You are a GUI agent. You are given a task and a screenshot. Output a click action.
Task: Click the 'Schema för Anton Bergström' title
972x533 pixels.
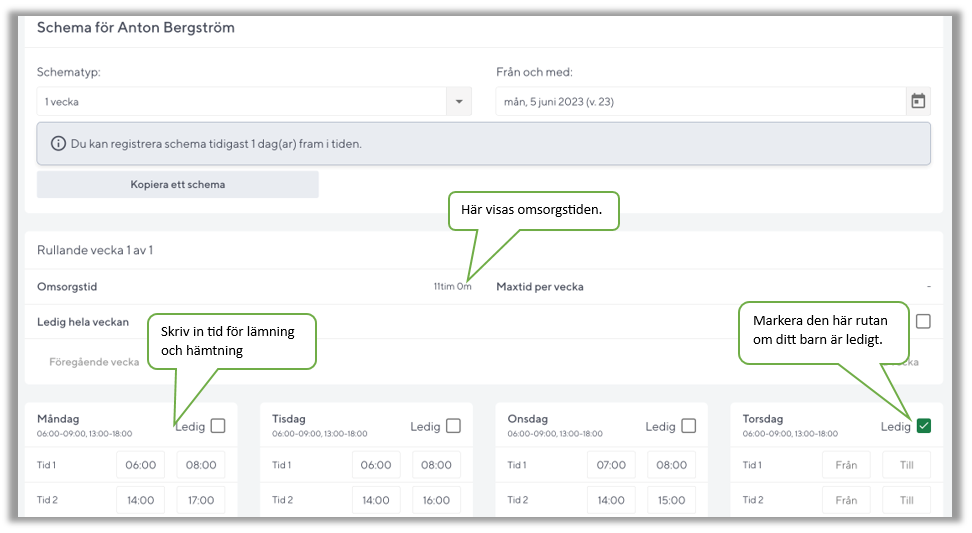point(136,28)
